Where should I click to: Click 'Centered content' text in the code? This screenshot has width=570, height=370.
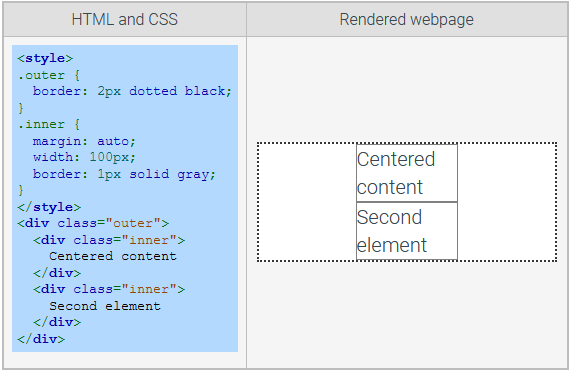click(113, 256)
